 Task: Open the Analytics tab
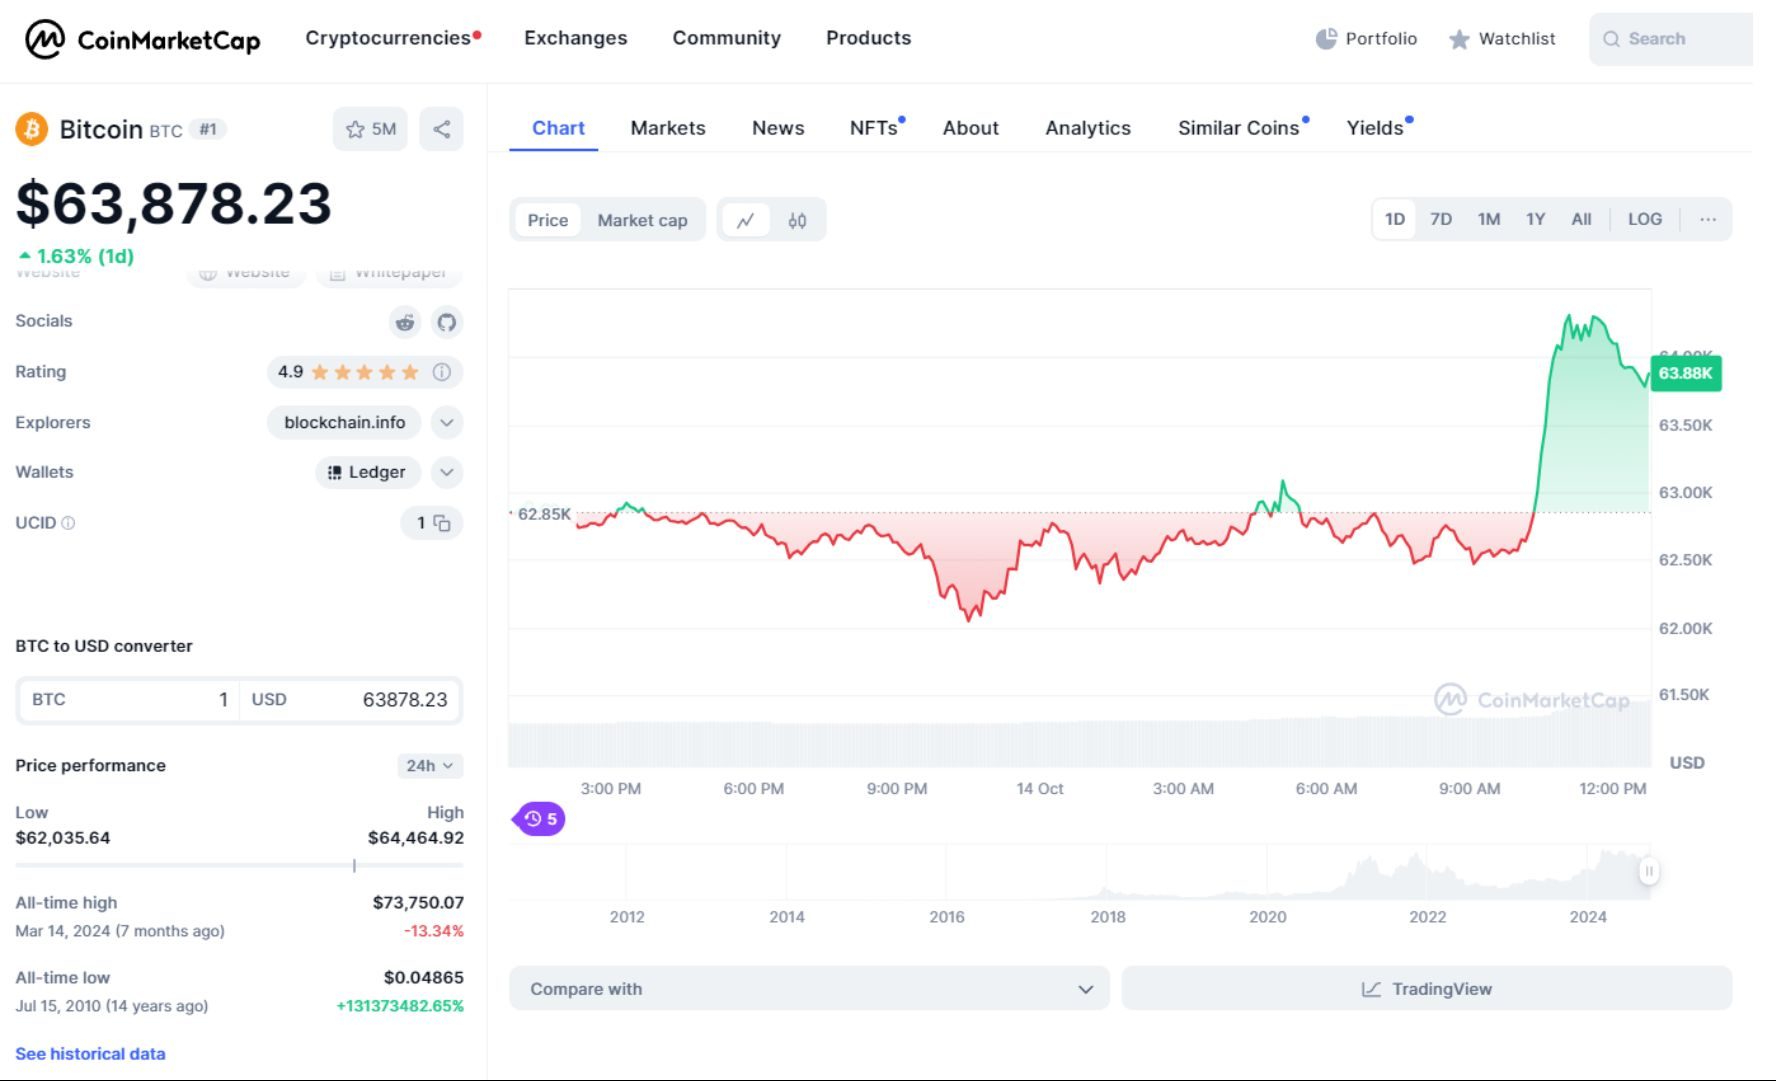point(1087,128)
